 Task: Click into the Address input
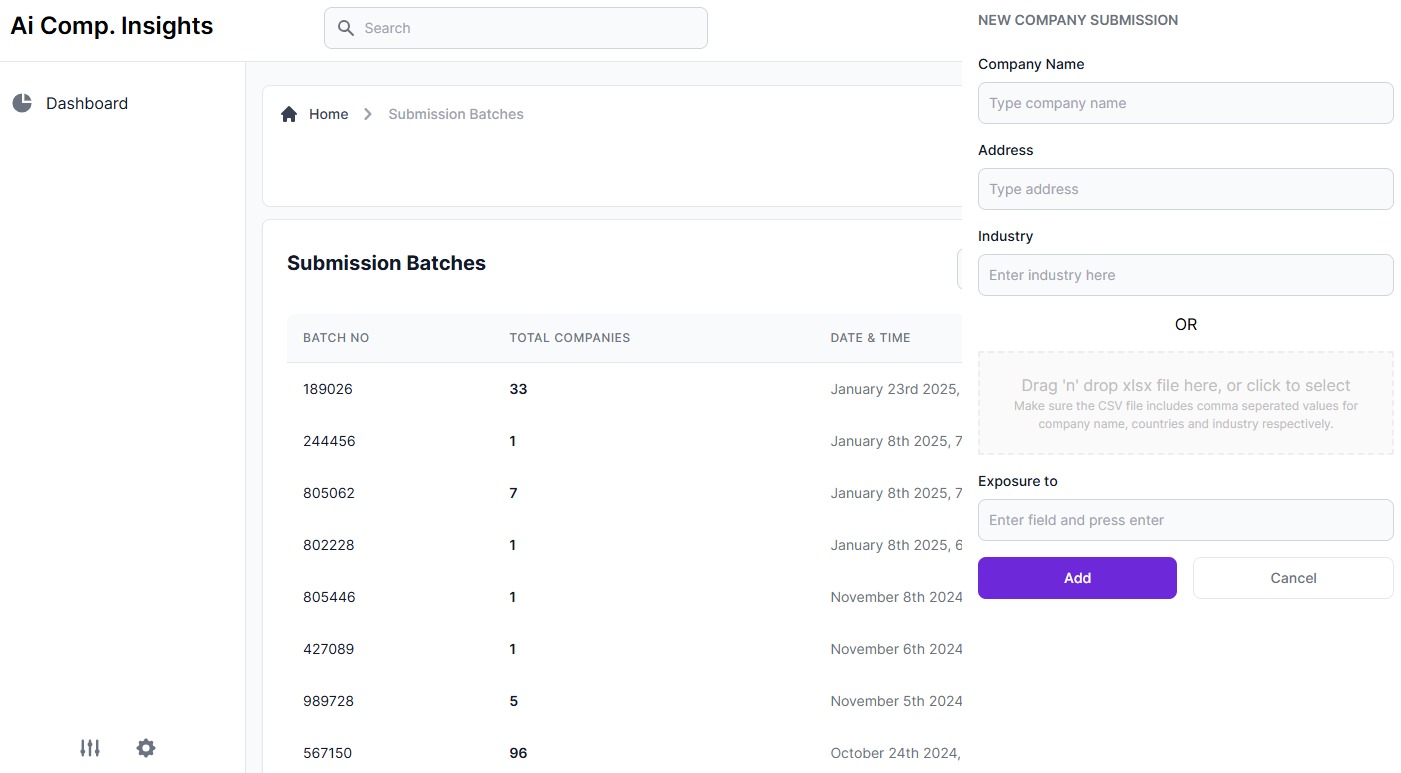point(1186,189)
